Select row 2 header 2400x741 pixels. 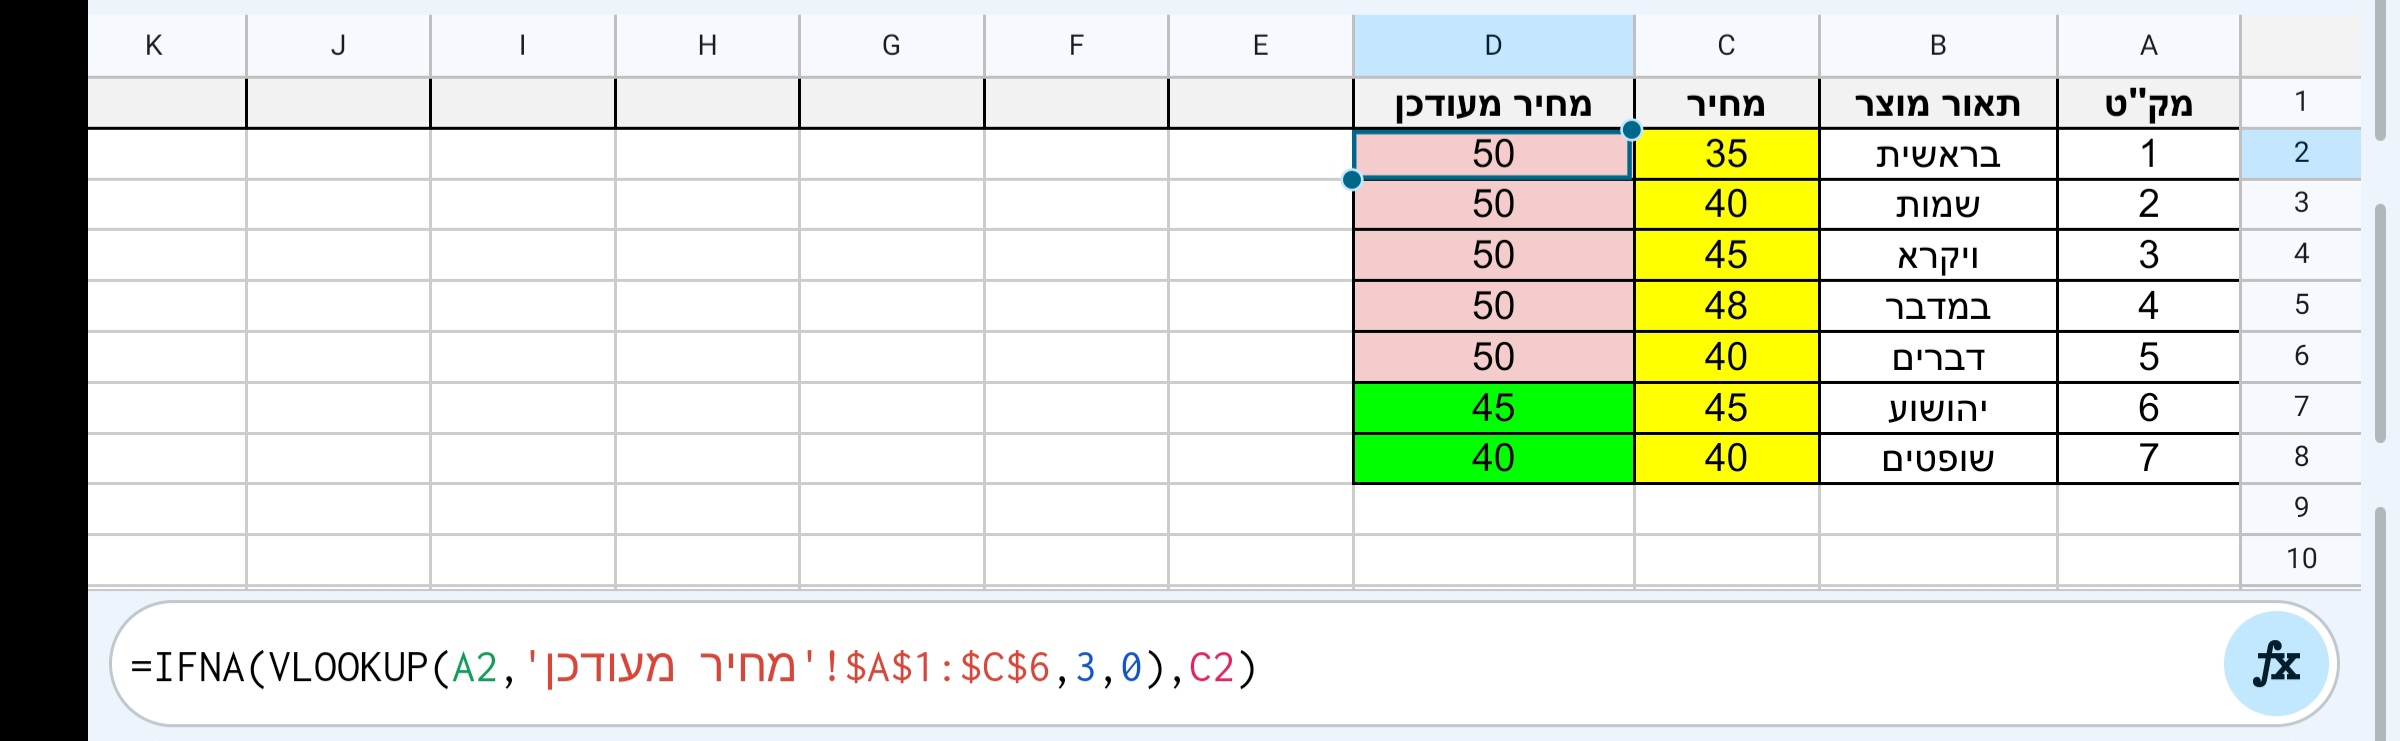(x=2300, y=153)
